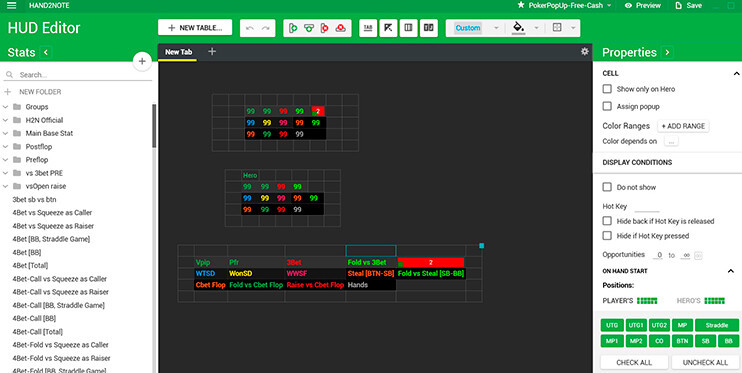Click the Color depends on ellipsis button

tap(671, 141)
